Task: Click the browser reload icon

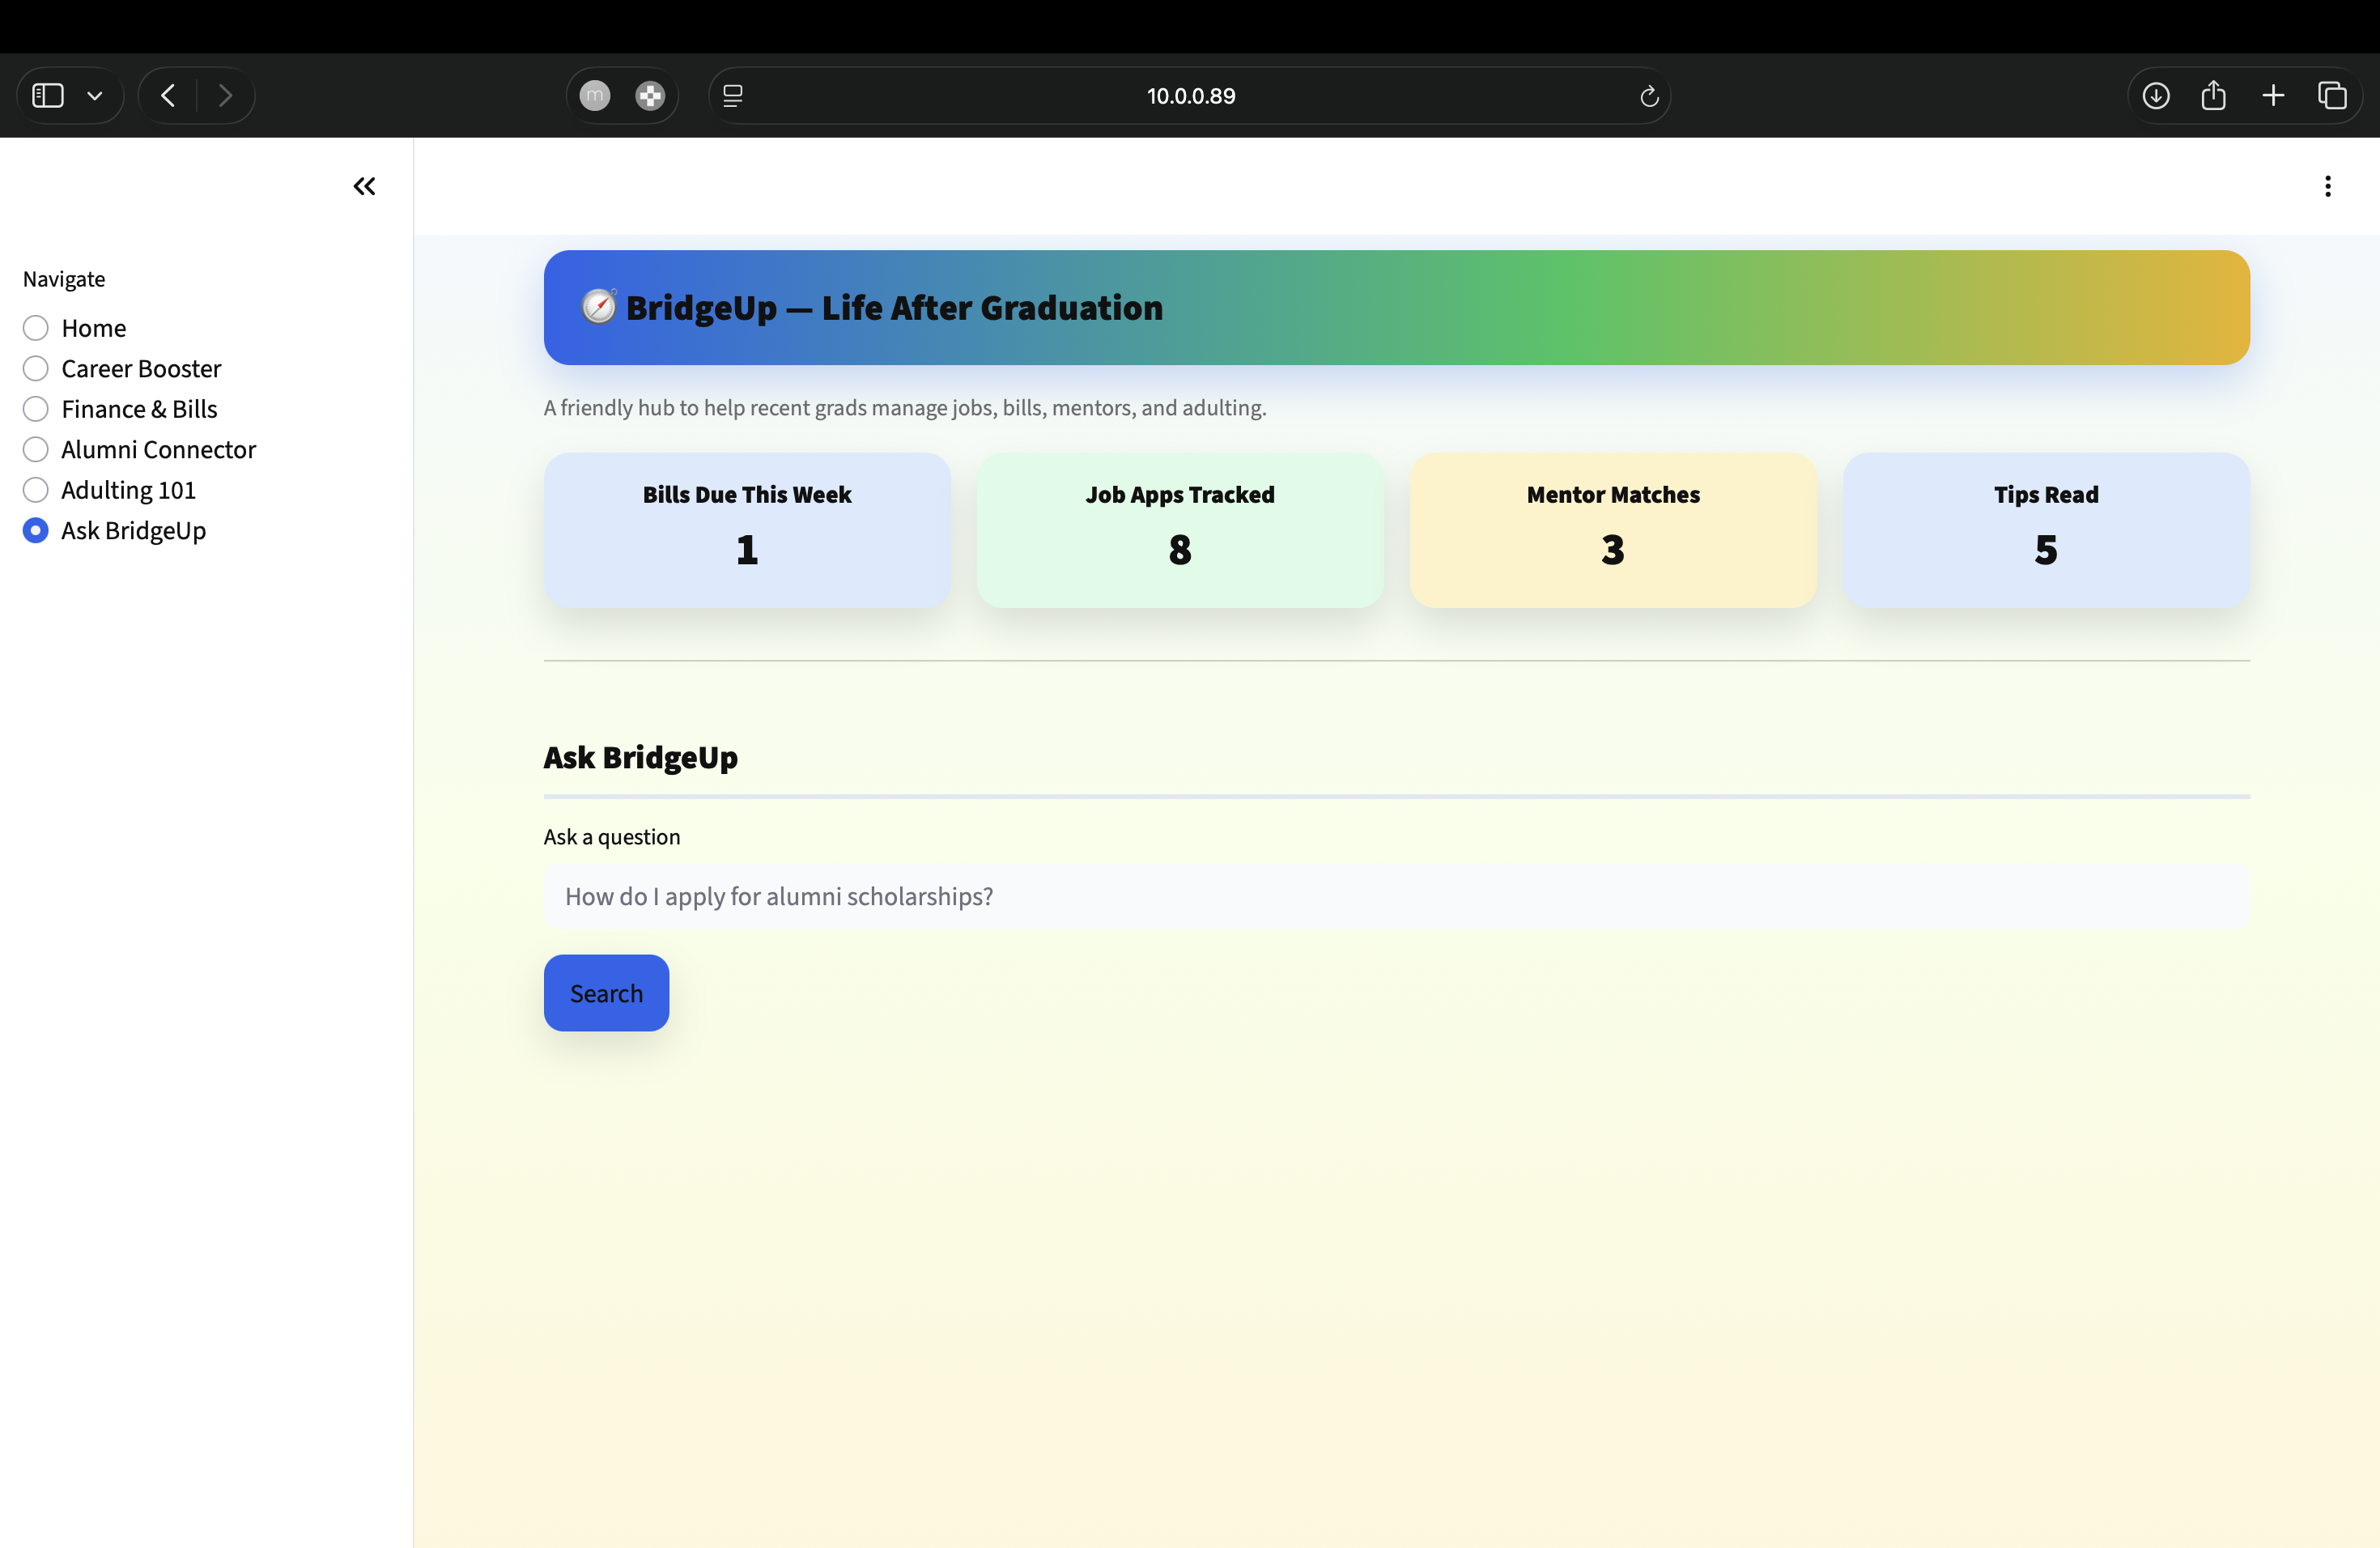Action: [x=1649, y=96]
